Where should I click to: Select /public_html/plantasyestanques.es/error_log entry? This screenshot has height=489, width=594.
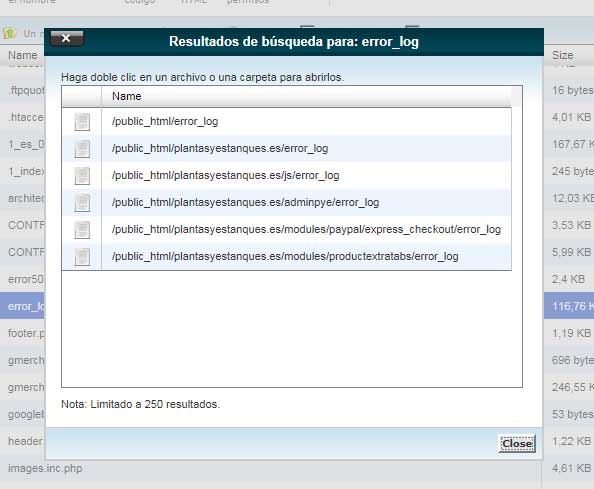220,148
